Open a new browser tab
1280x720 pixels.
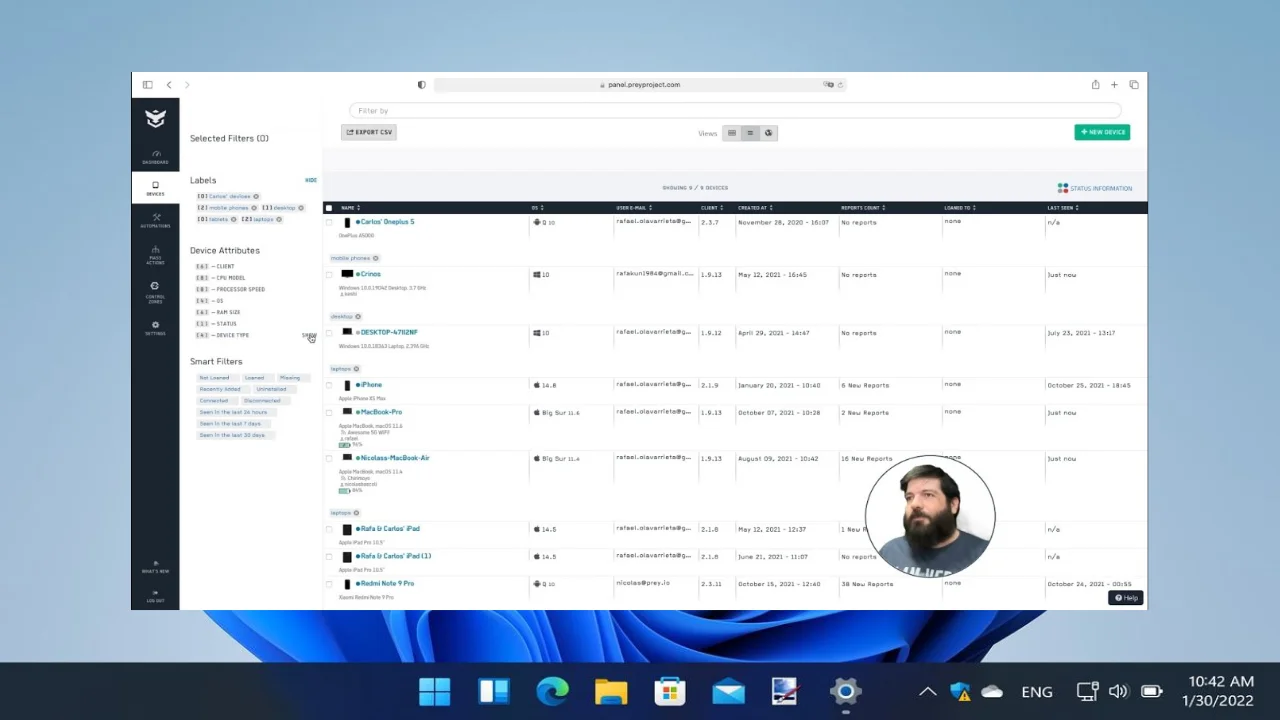coord(1114,85)
